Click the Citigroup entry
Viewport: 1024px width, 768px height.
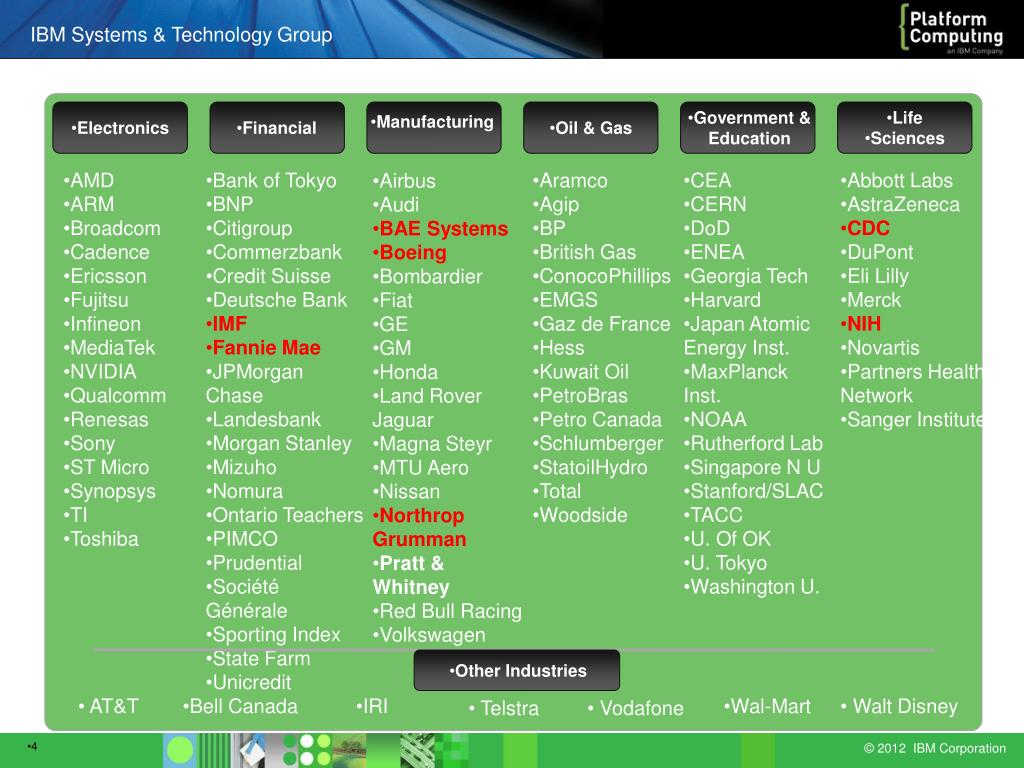249,229
